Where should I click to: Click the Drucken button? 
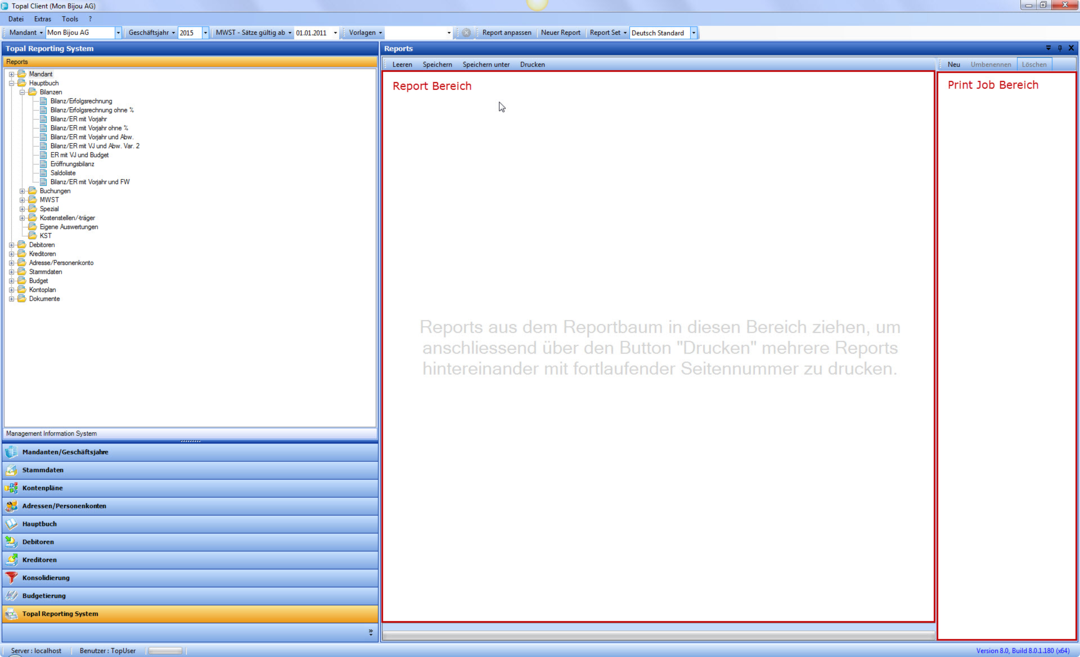(532, 64)
